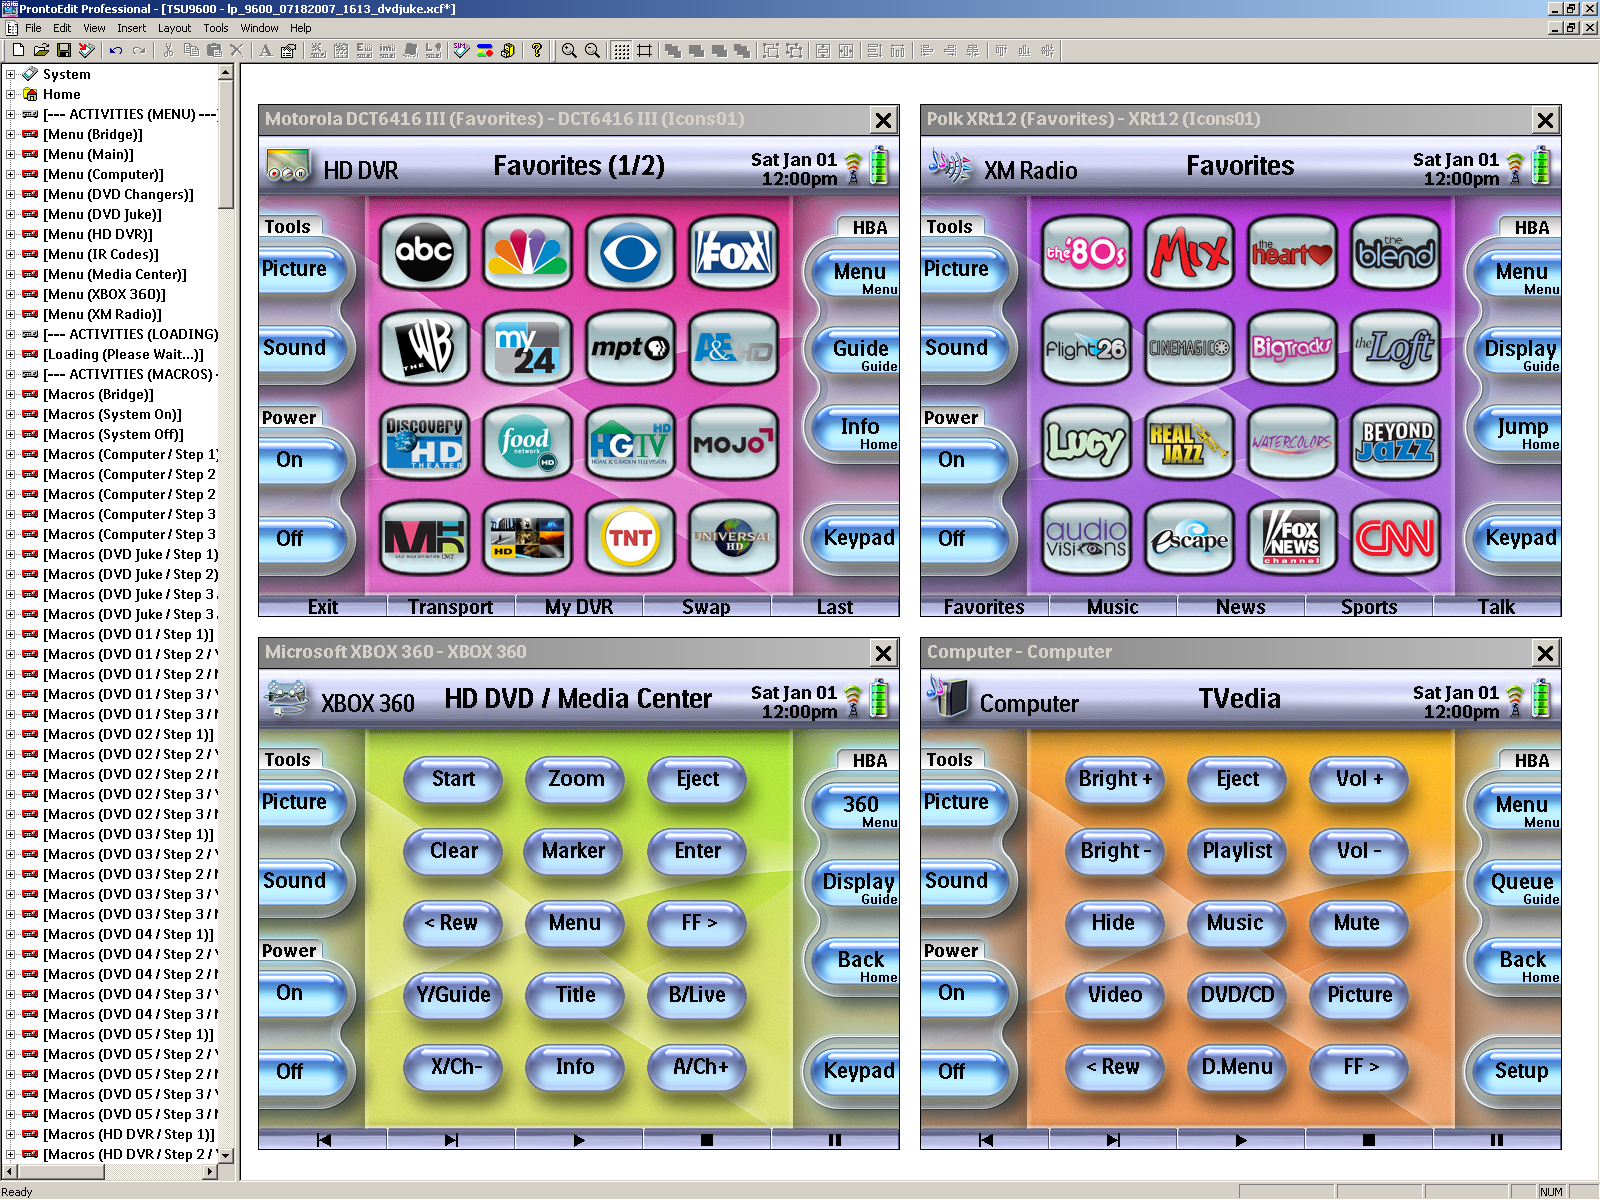Select the Real Jazz station icon

pos(1189,442)
